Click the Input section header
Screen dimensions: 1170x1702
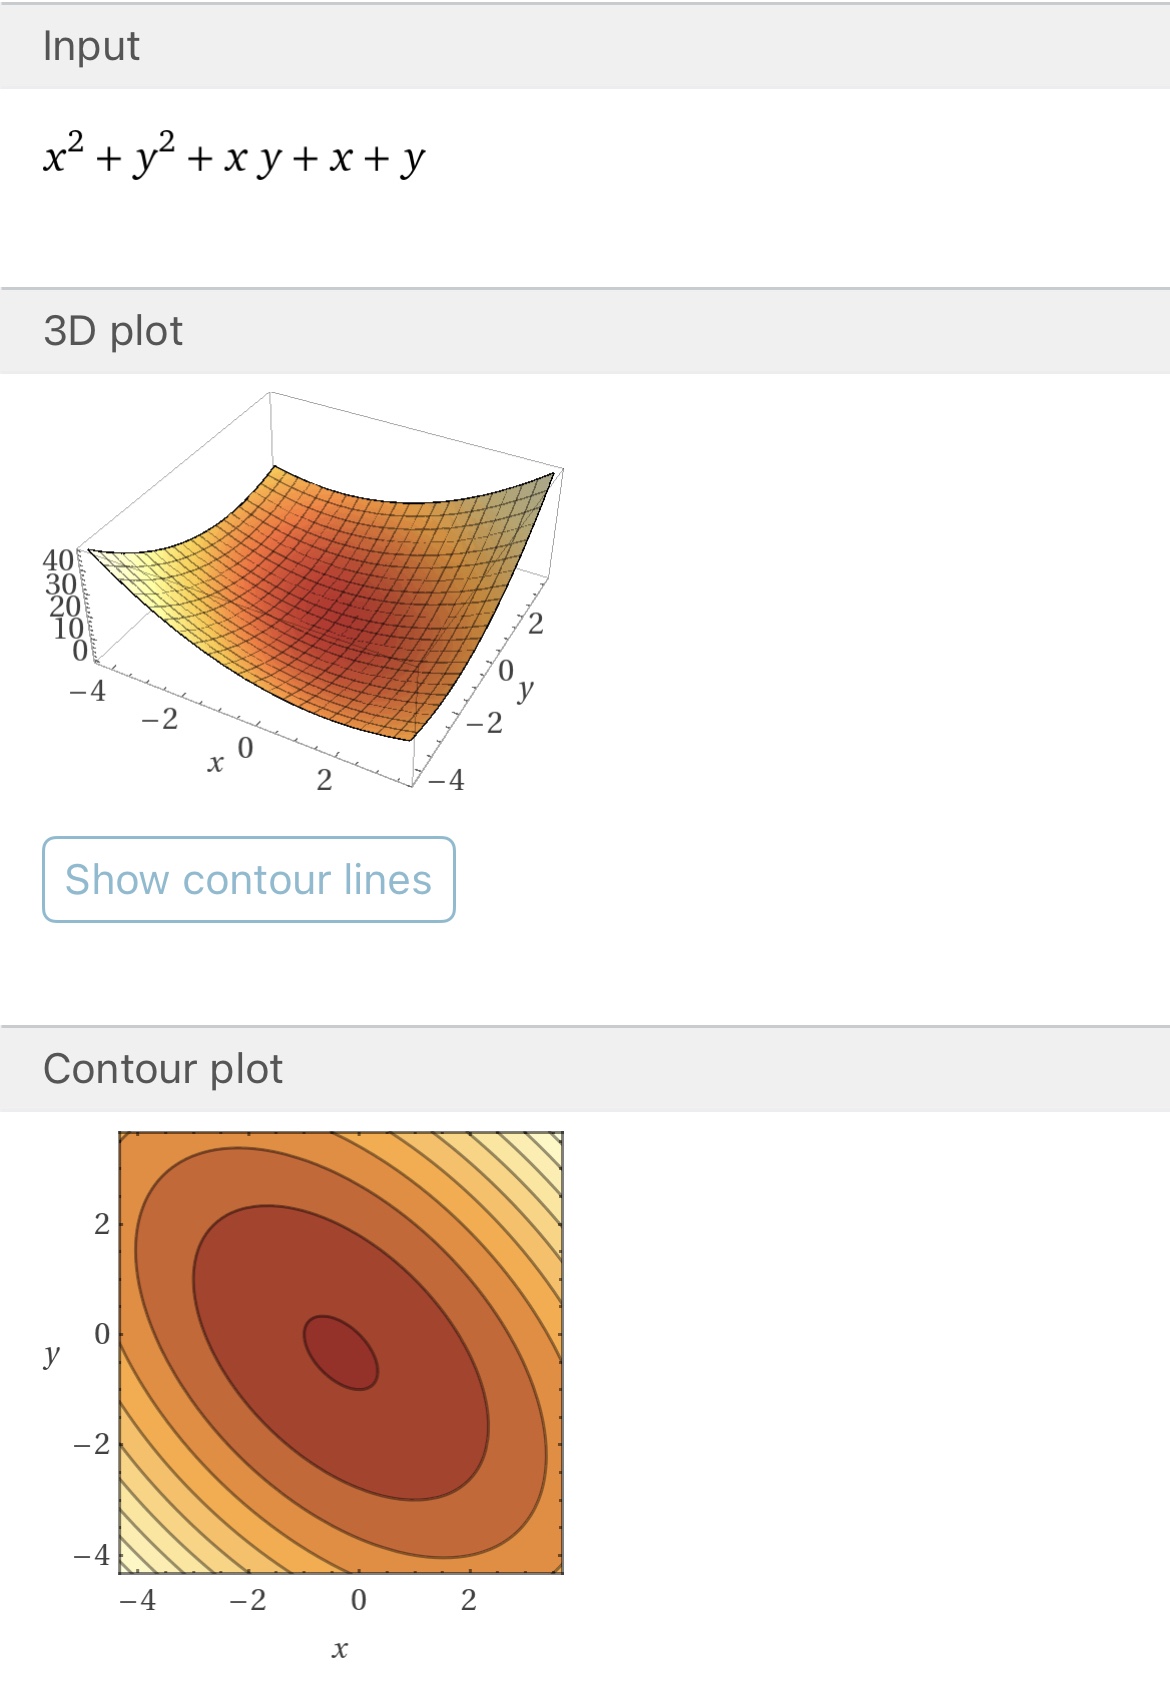tap(91, 46)
